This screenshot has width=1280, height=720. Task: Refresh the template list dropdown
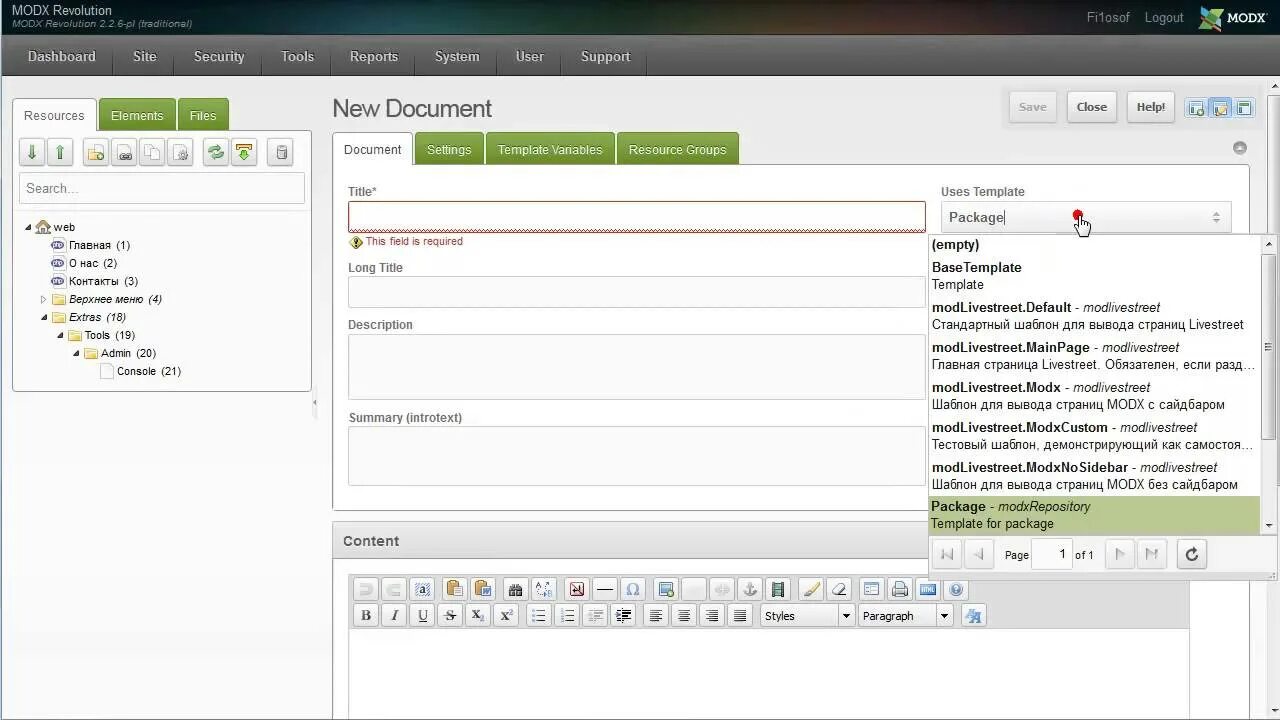[x=1191, y=554]
